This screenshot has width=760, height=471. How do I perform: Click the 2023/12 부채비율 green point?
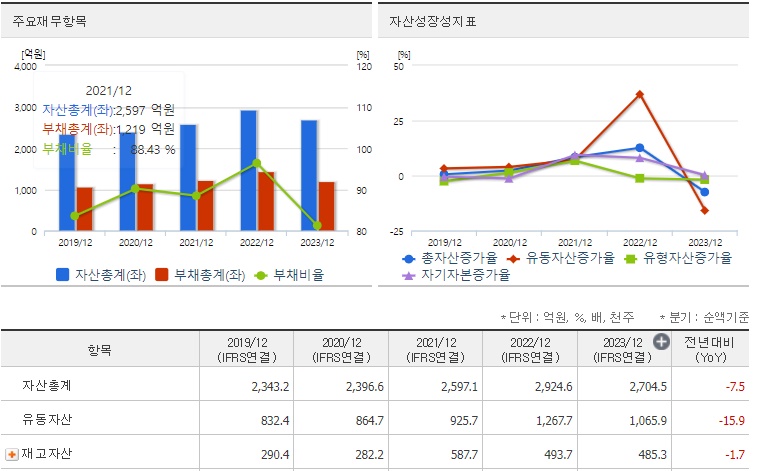317,226
